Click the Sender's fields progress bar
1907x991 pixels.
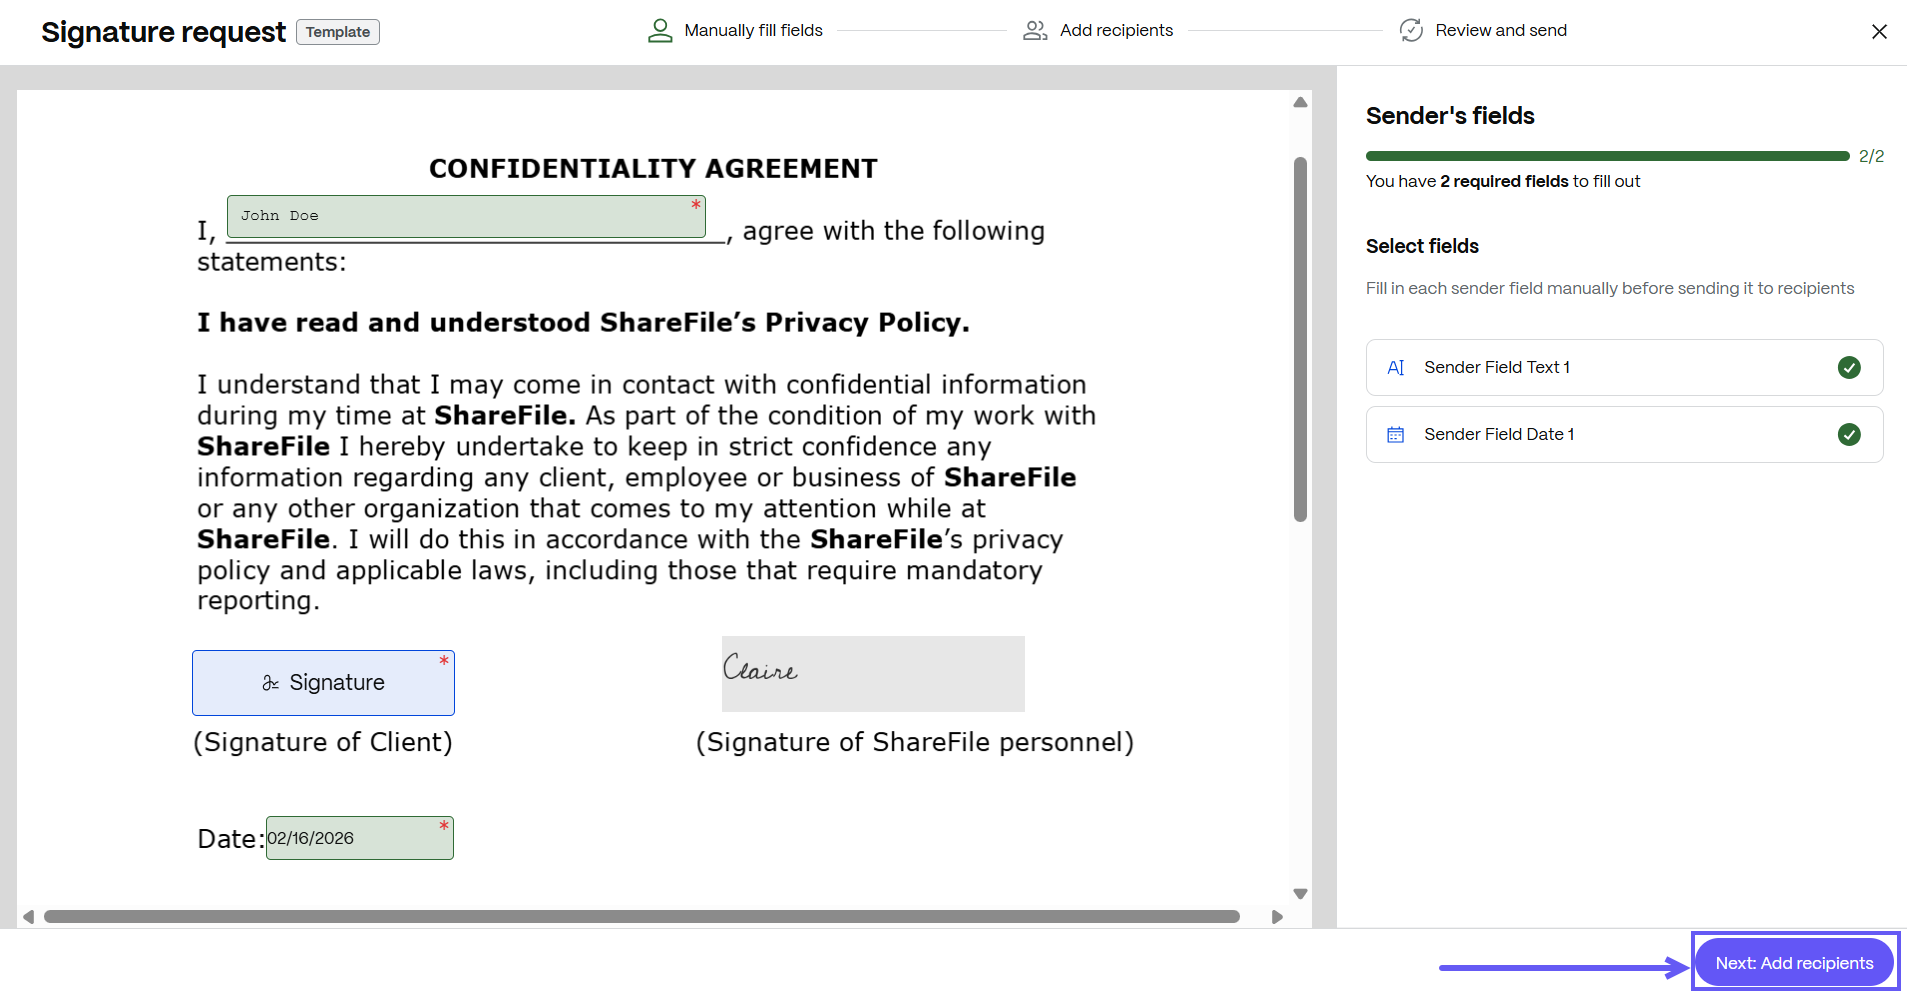(x=1607, y=156)
